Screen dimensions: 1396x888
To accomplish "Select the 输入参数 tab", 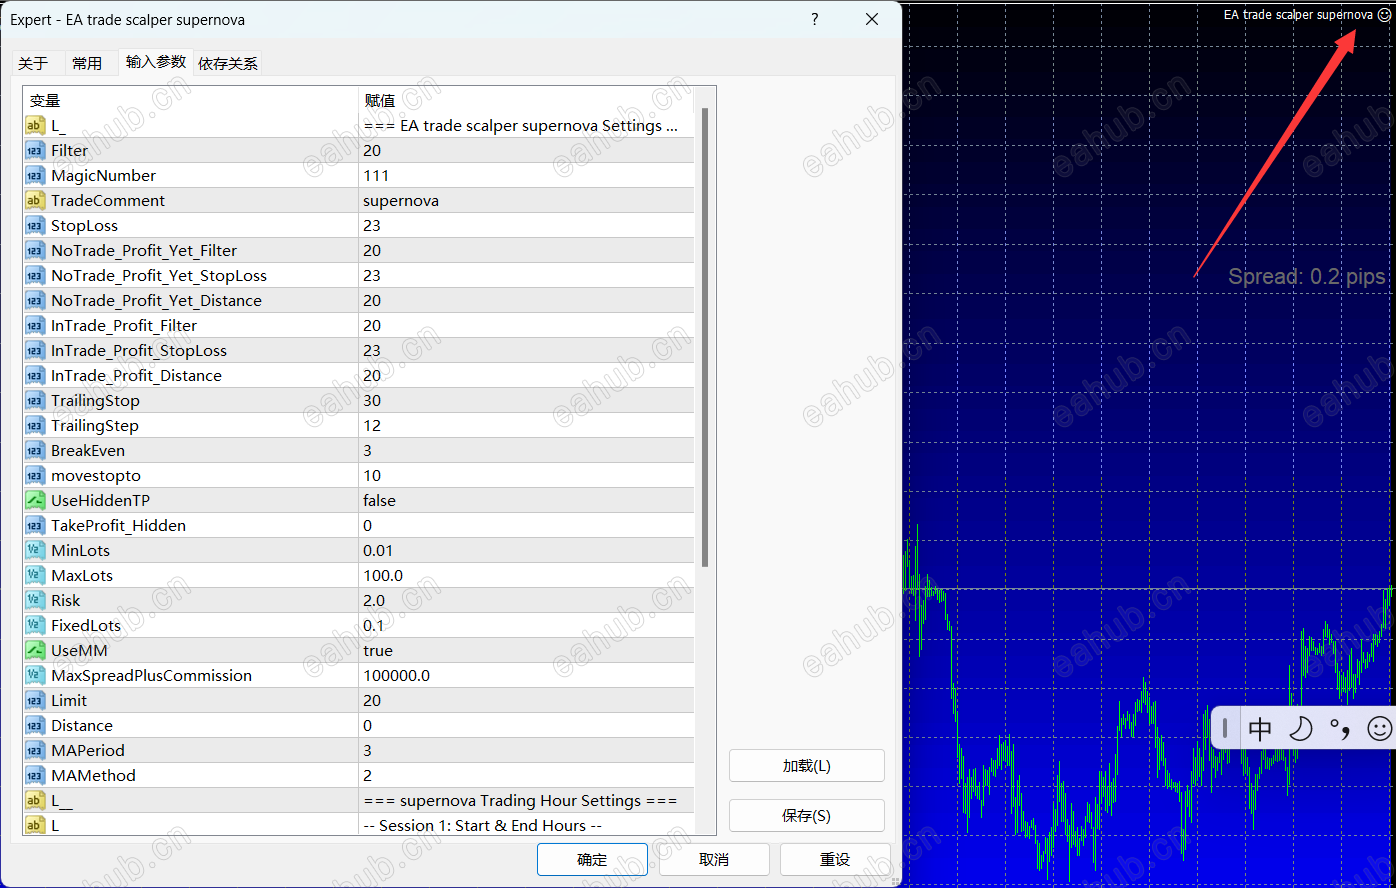I will tap(156, 61).
